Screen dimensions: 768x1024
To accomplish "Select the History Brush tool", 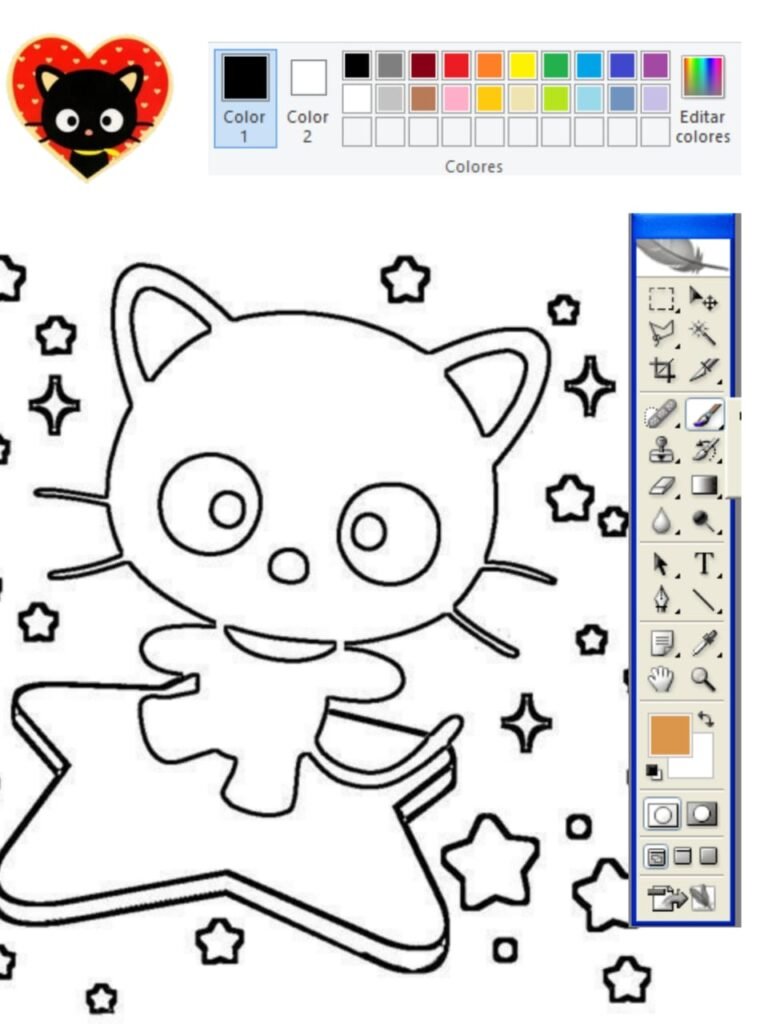I will tap(705, 450).
